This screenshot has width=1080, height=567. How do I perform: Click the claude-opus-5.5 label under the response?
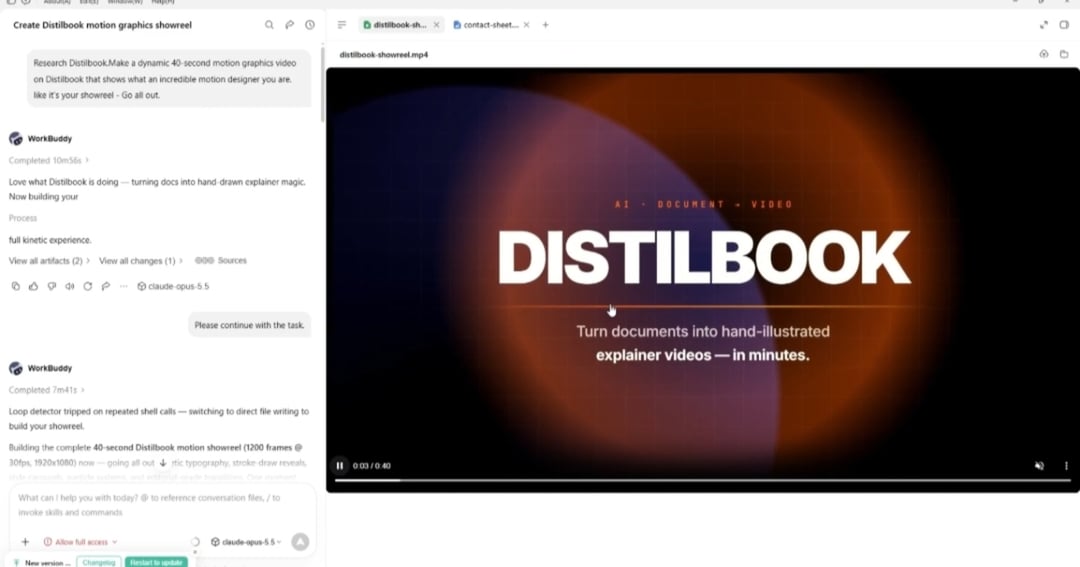[x=173, y=286]
